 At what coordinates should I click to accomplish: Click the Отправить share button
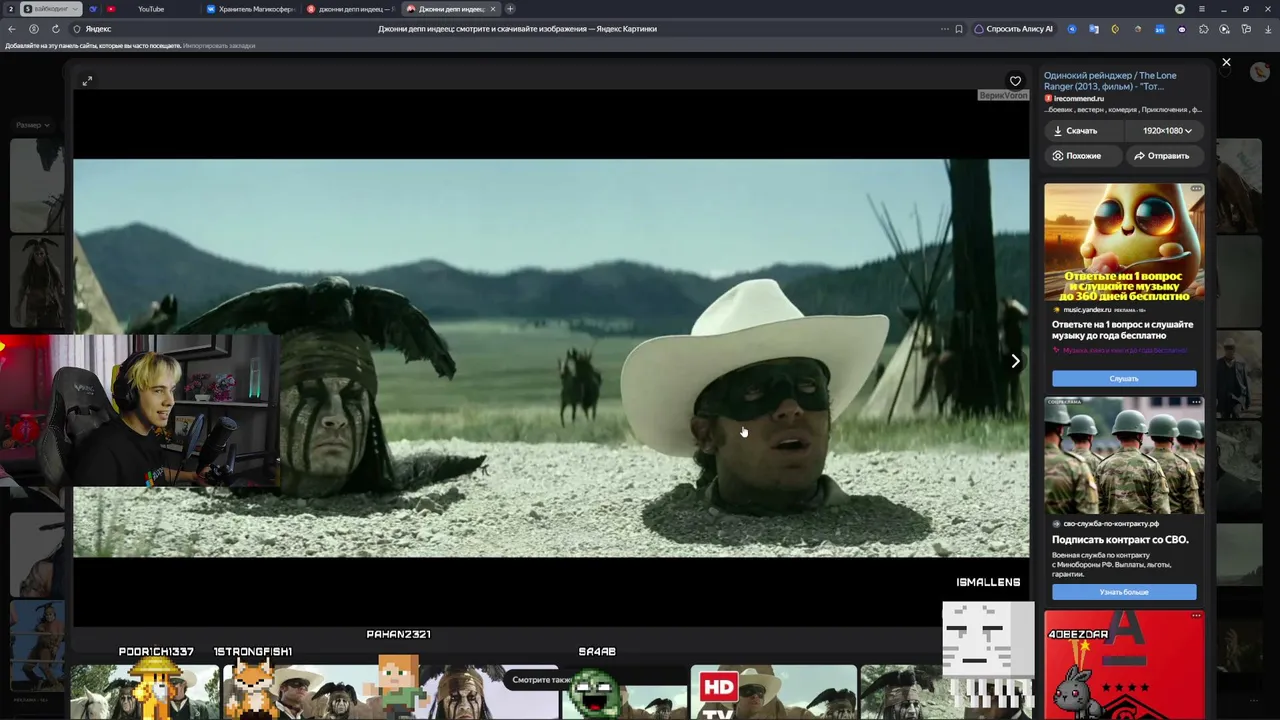coord(1165,156)
